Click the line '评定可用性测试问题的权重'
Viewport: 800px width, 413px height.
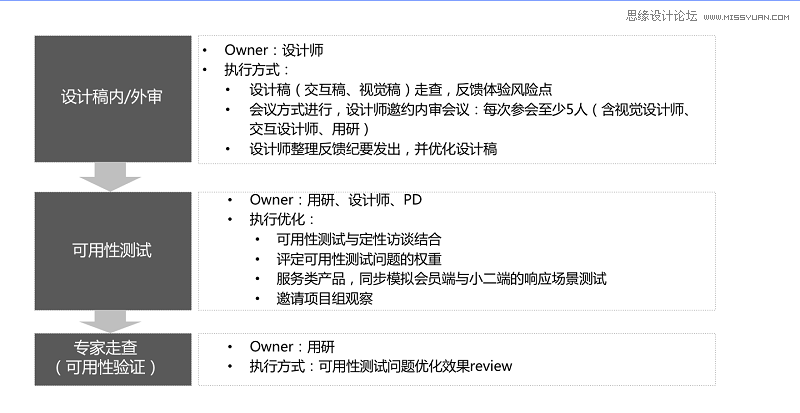(359, 259)
